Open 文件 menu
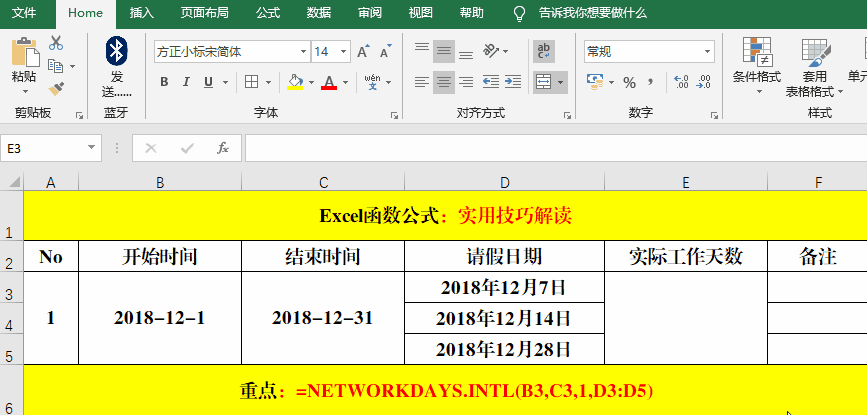This screenshot has width=867, height=415. (24, 13)
